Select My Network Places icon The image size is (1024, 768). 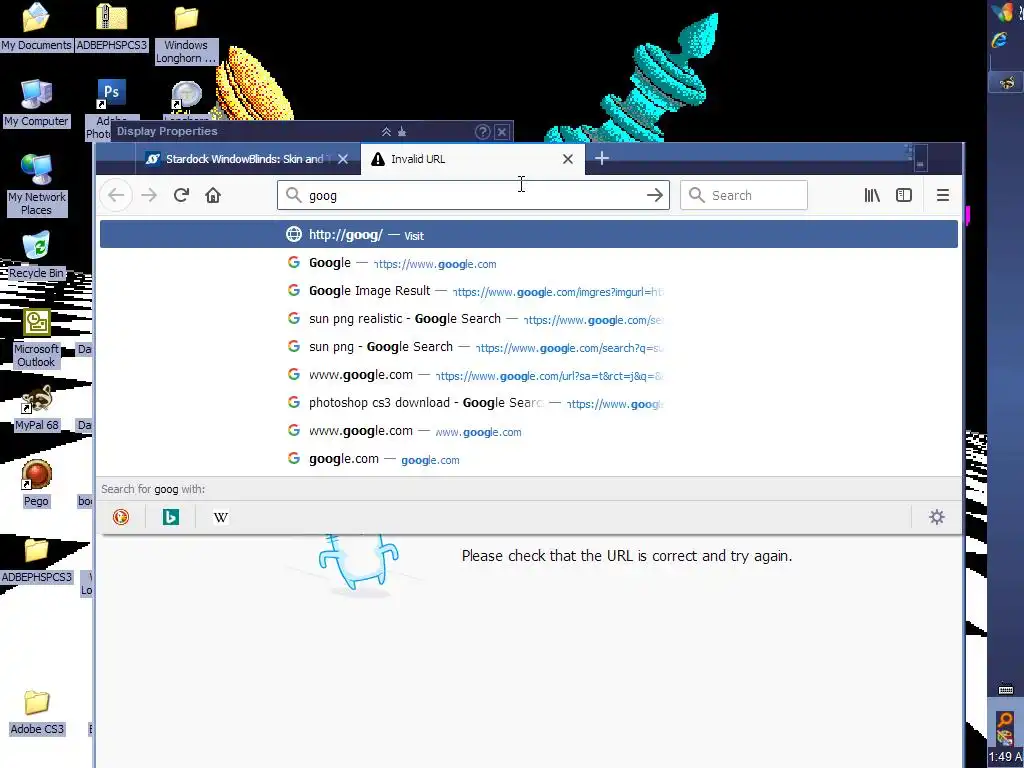tap(36, 185)
